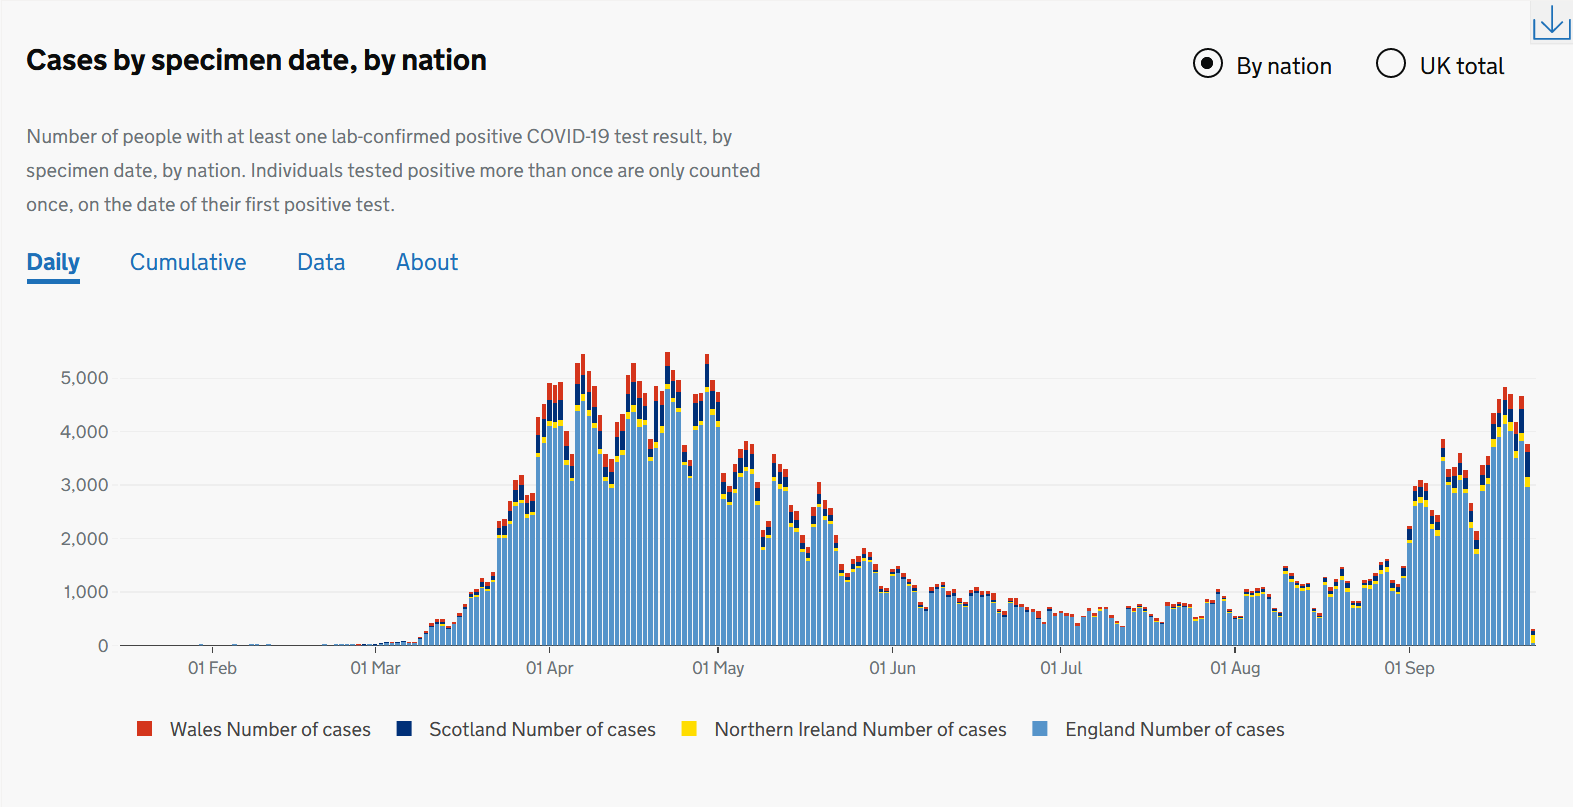Click the "Cases by specimen date, by nation" heading
Image resolution: width=1573 pixels, height=807 pixels.
click(x=256, y=61)
